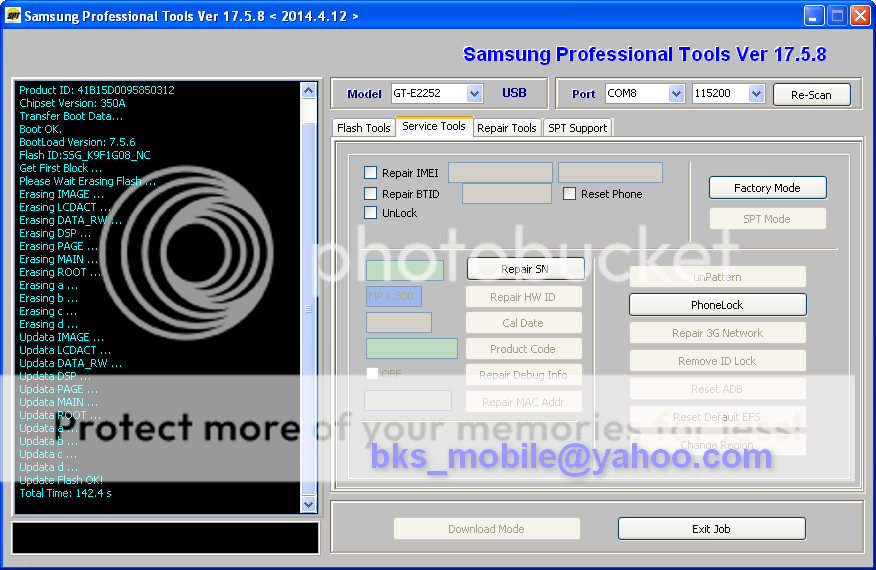This screenshot has height=570, width=876.
Task: Click the Re-Scan button
Action: (x=812, y=94)
